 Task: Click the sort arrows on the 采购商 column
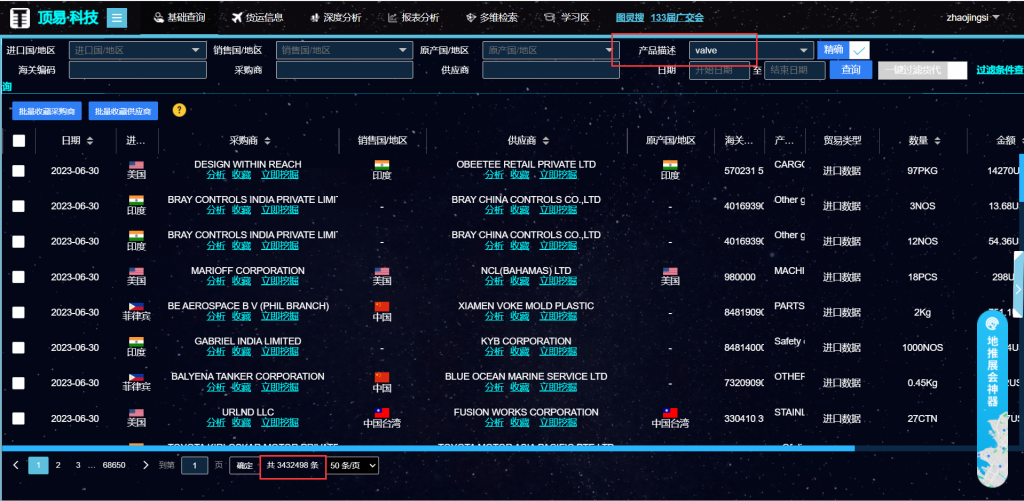pyautogui.click(x=267, y=141)
